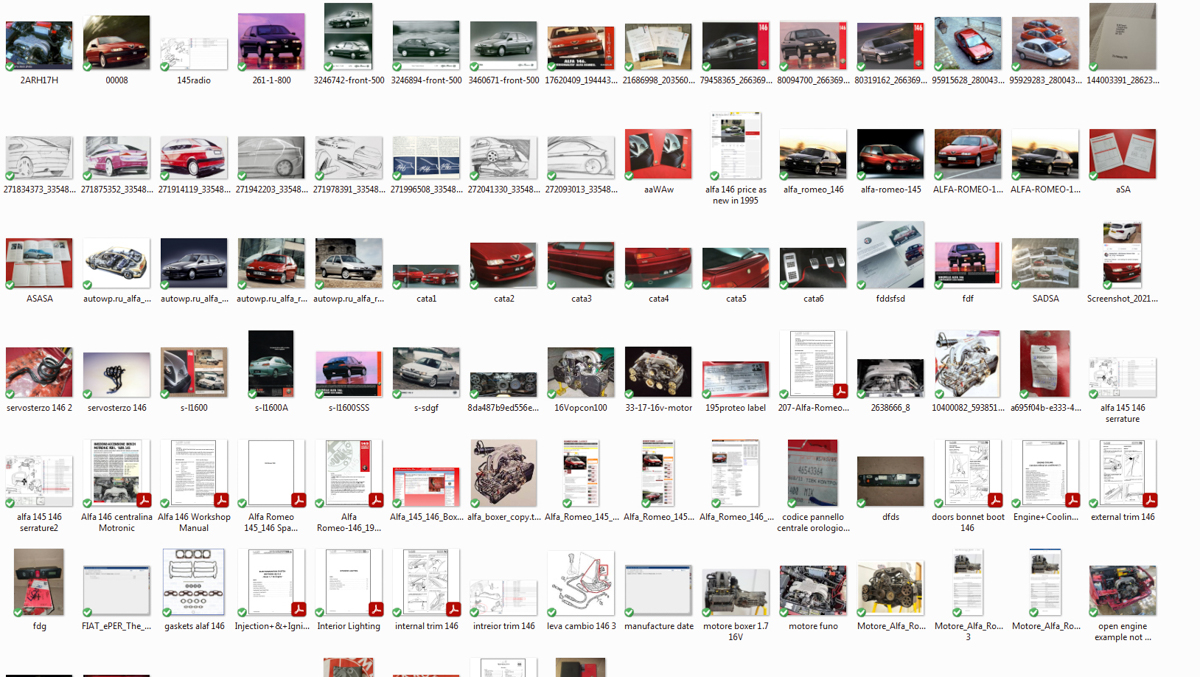Click the file name 'intreior trim 146'
This screenshot has height=677, width=1200.
pyautogui.click(x=503, y=626)
